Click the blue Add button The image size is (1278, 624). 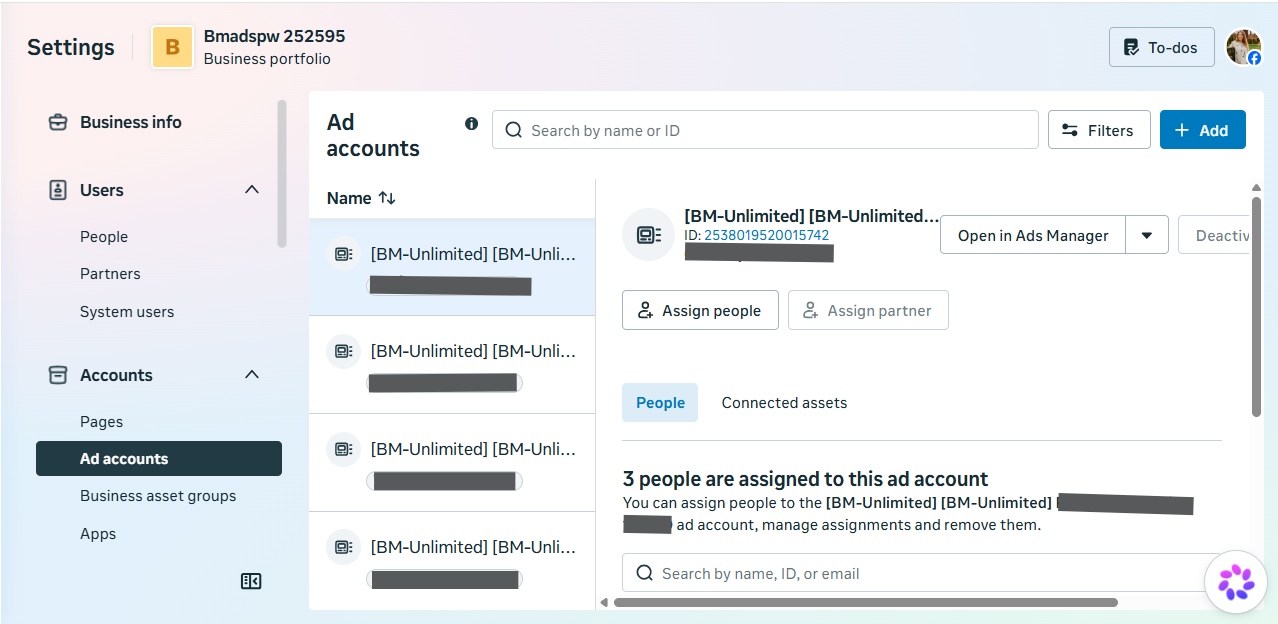coord(1203,130)
